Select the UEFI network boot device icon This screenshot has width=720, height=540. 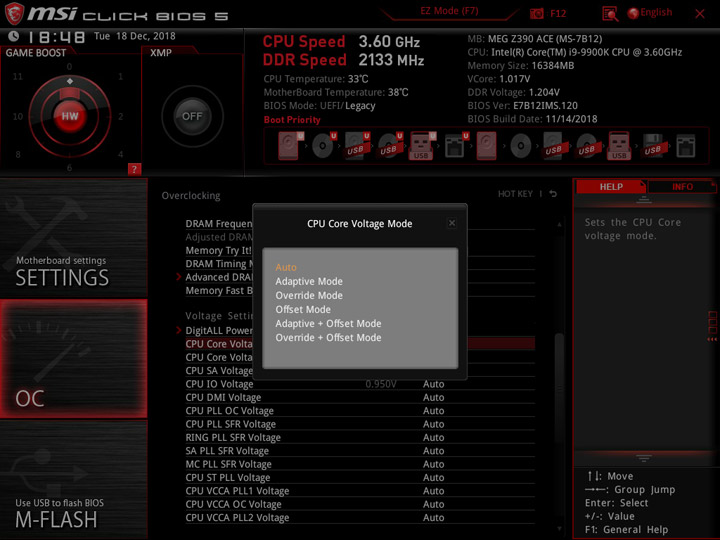[456, 146]
